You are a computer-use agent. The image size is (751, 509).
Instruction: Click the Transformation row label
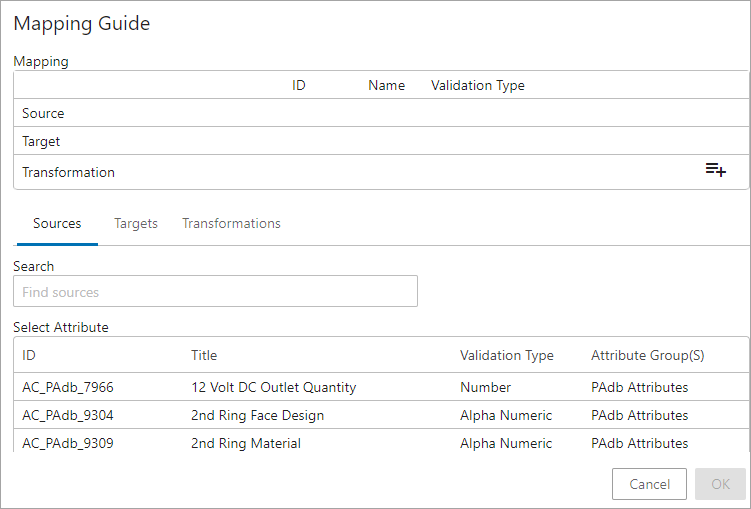[x=68, y=172]
